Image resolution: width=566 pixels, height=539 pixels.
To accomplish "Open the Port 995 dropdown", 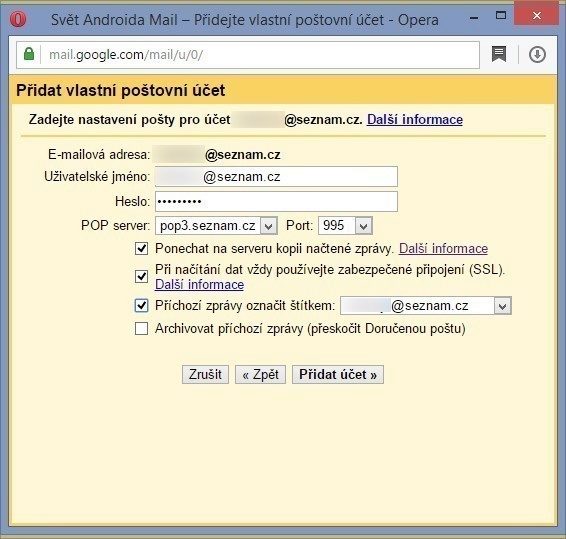I will [x=363, y=226].
